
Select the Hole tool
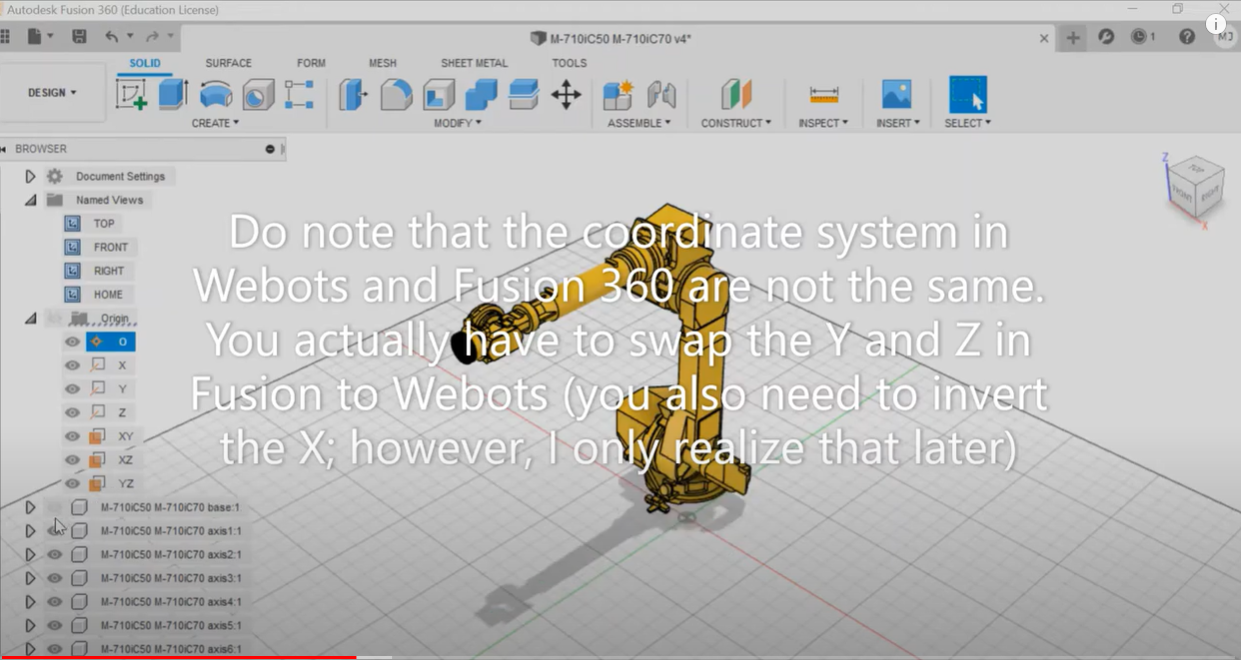coord(258,95)
